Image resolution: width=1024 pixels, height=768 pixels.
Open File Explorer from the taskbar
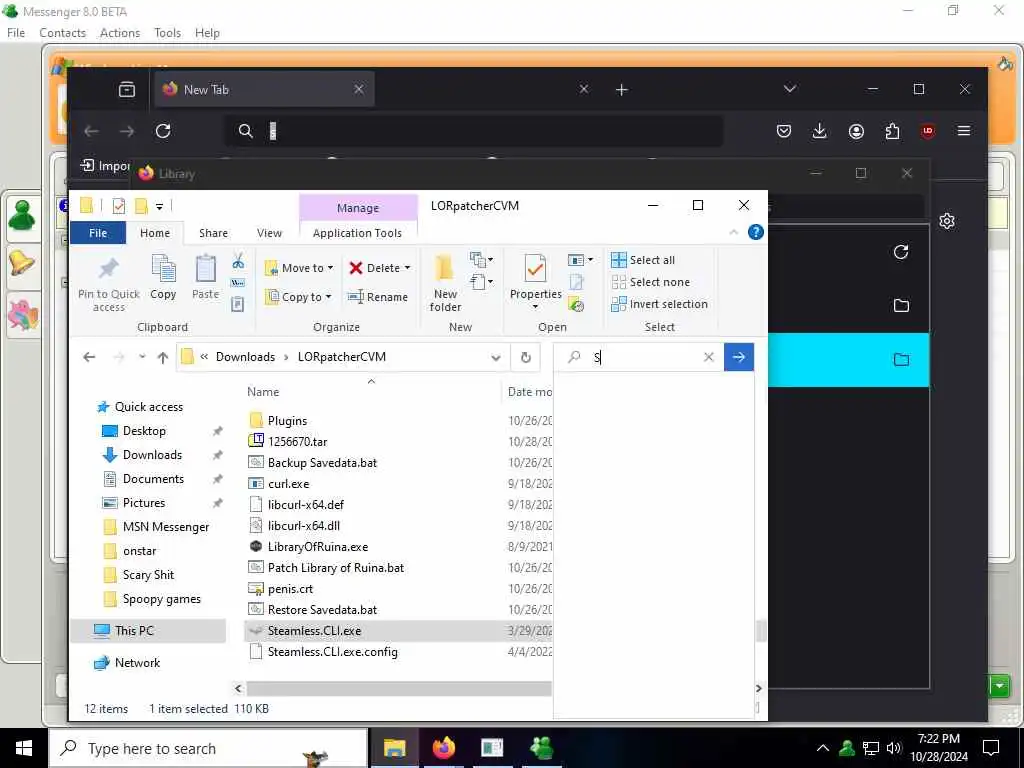pos(394,748)
